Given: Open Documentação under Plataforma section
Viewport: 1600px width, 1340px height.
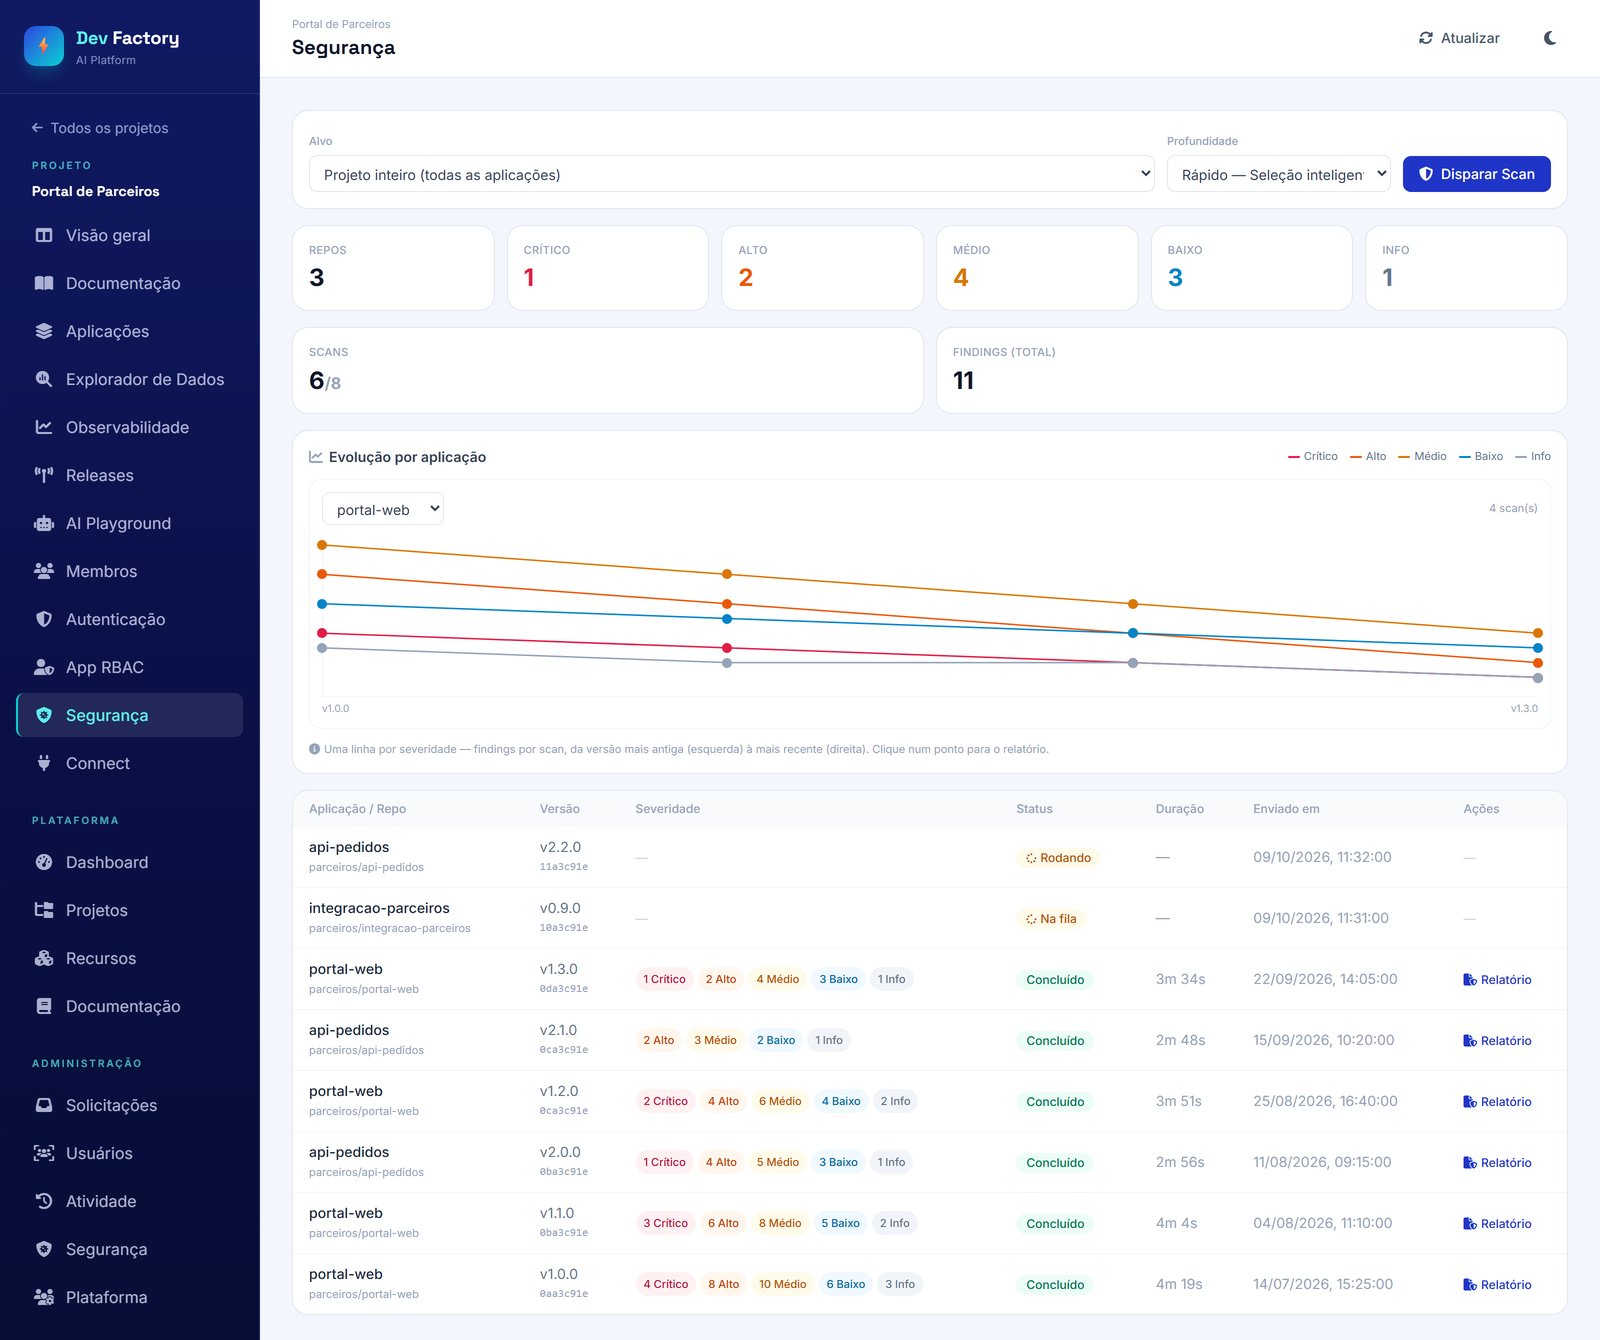Looking at the screenshot, I should point(129,1006).
